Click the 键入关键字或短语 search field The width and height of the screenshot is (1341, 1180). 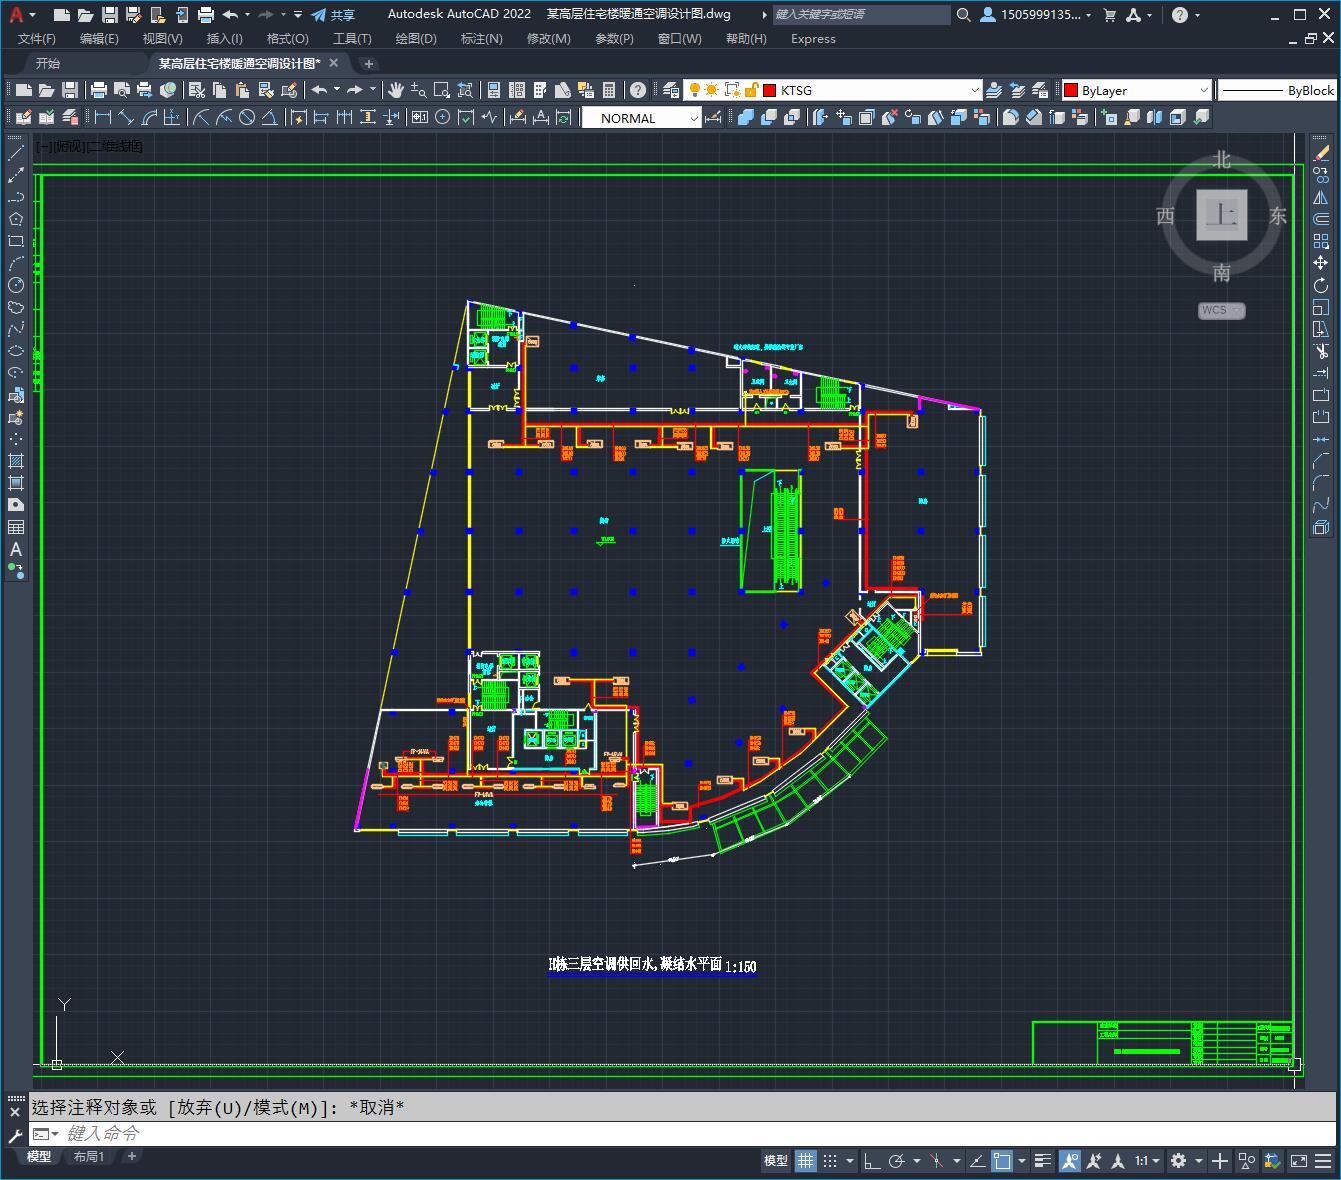pos(861,15)
